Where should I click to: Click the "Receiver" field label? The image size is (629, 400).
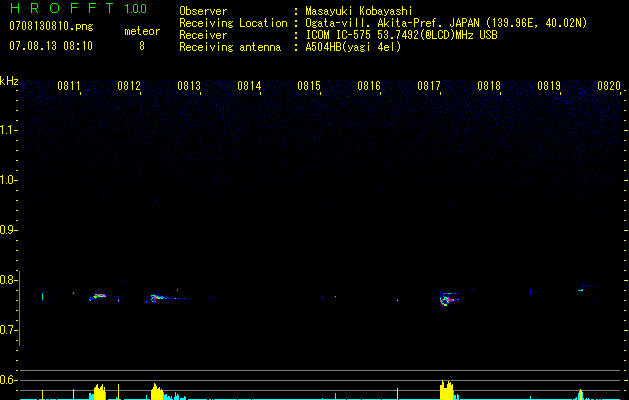[x=203, y=35]
